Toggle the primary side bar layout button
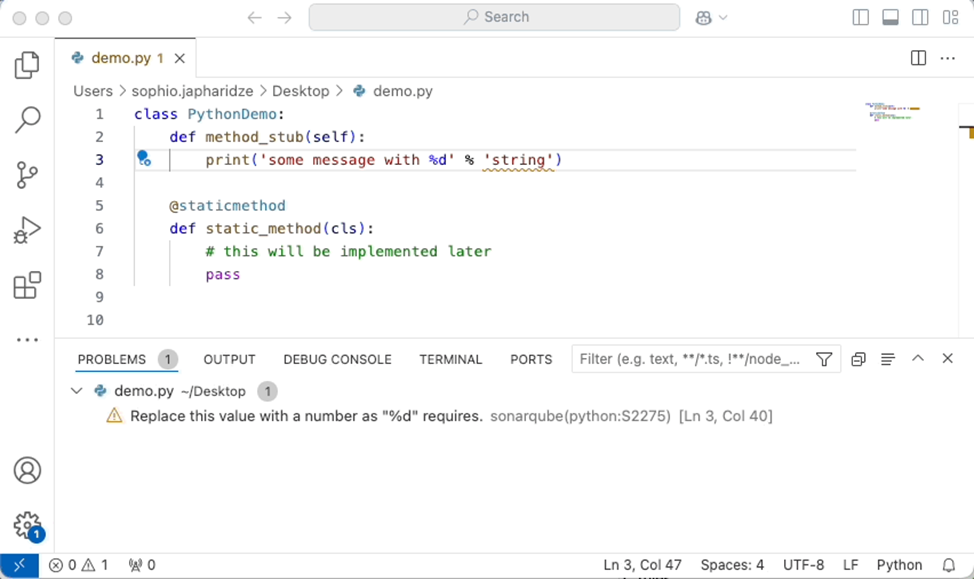The height and width of the screenshot is (579, 974). coord(860,18)
